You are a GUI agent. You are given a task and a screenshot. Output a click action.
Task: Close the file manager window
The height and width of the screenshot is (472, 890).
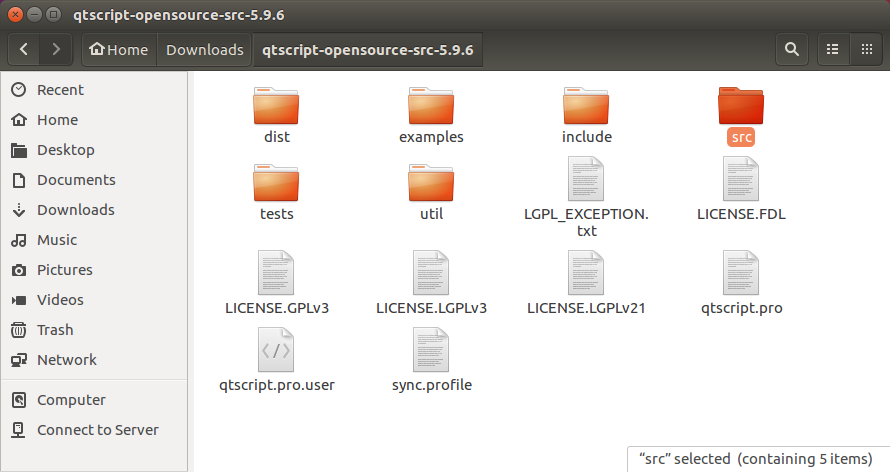point(17,16)
